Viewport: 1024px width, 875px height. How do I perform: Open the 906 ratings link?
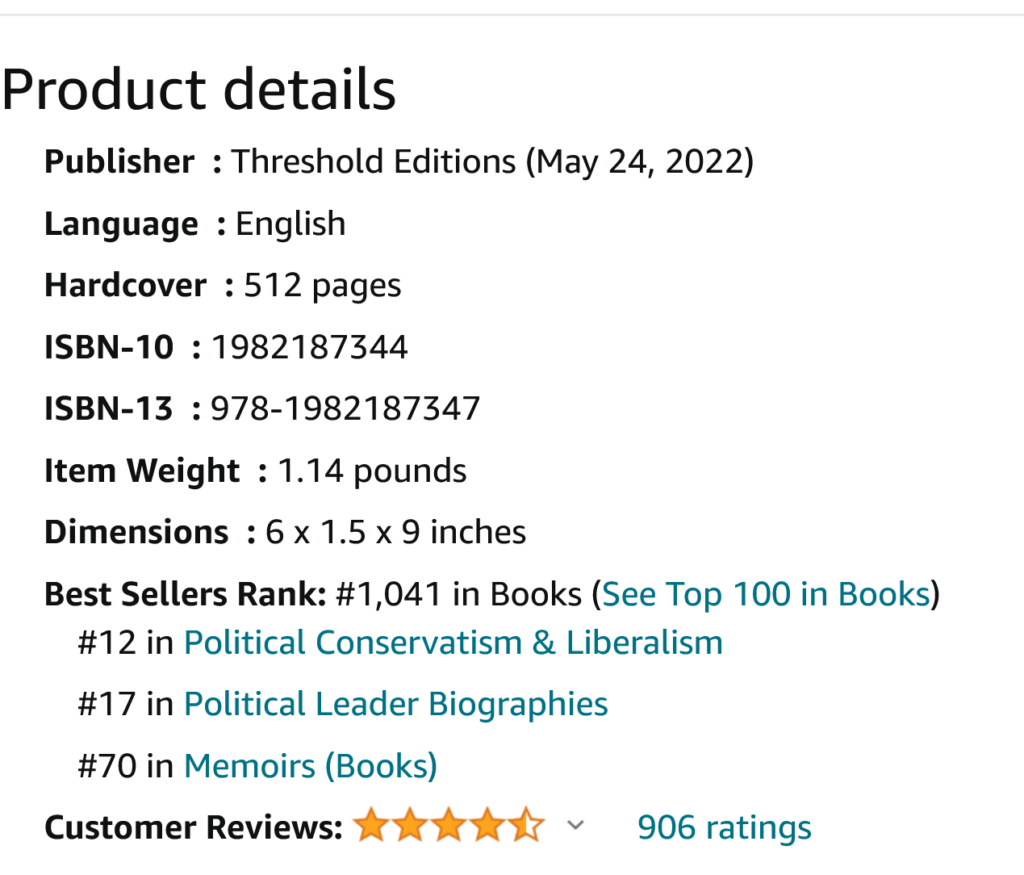pyautogui.click(x=724, y=827)
